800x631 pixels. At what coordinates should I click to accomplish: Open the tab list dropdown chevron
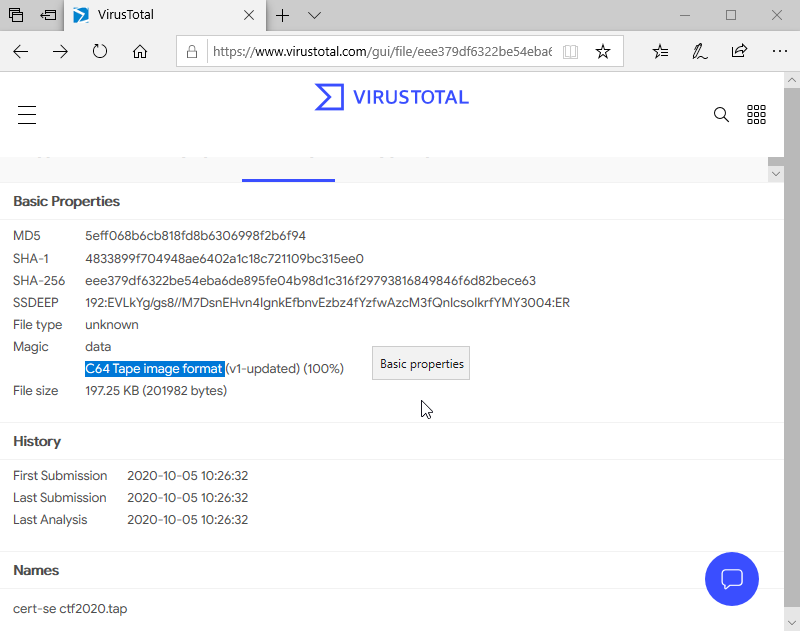point(314,15)
